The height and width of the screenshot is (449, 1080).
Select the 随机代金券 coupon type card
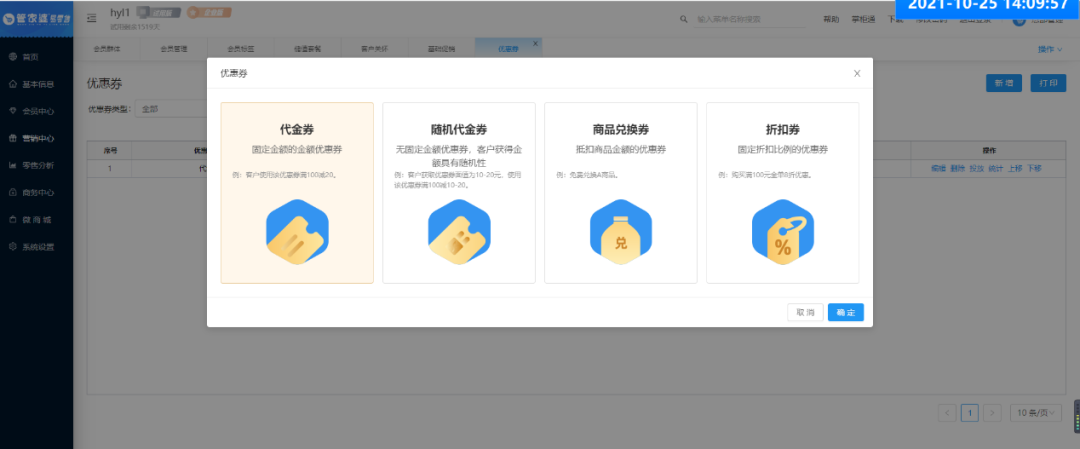[x=459, y=193]
